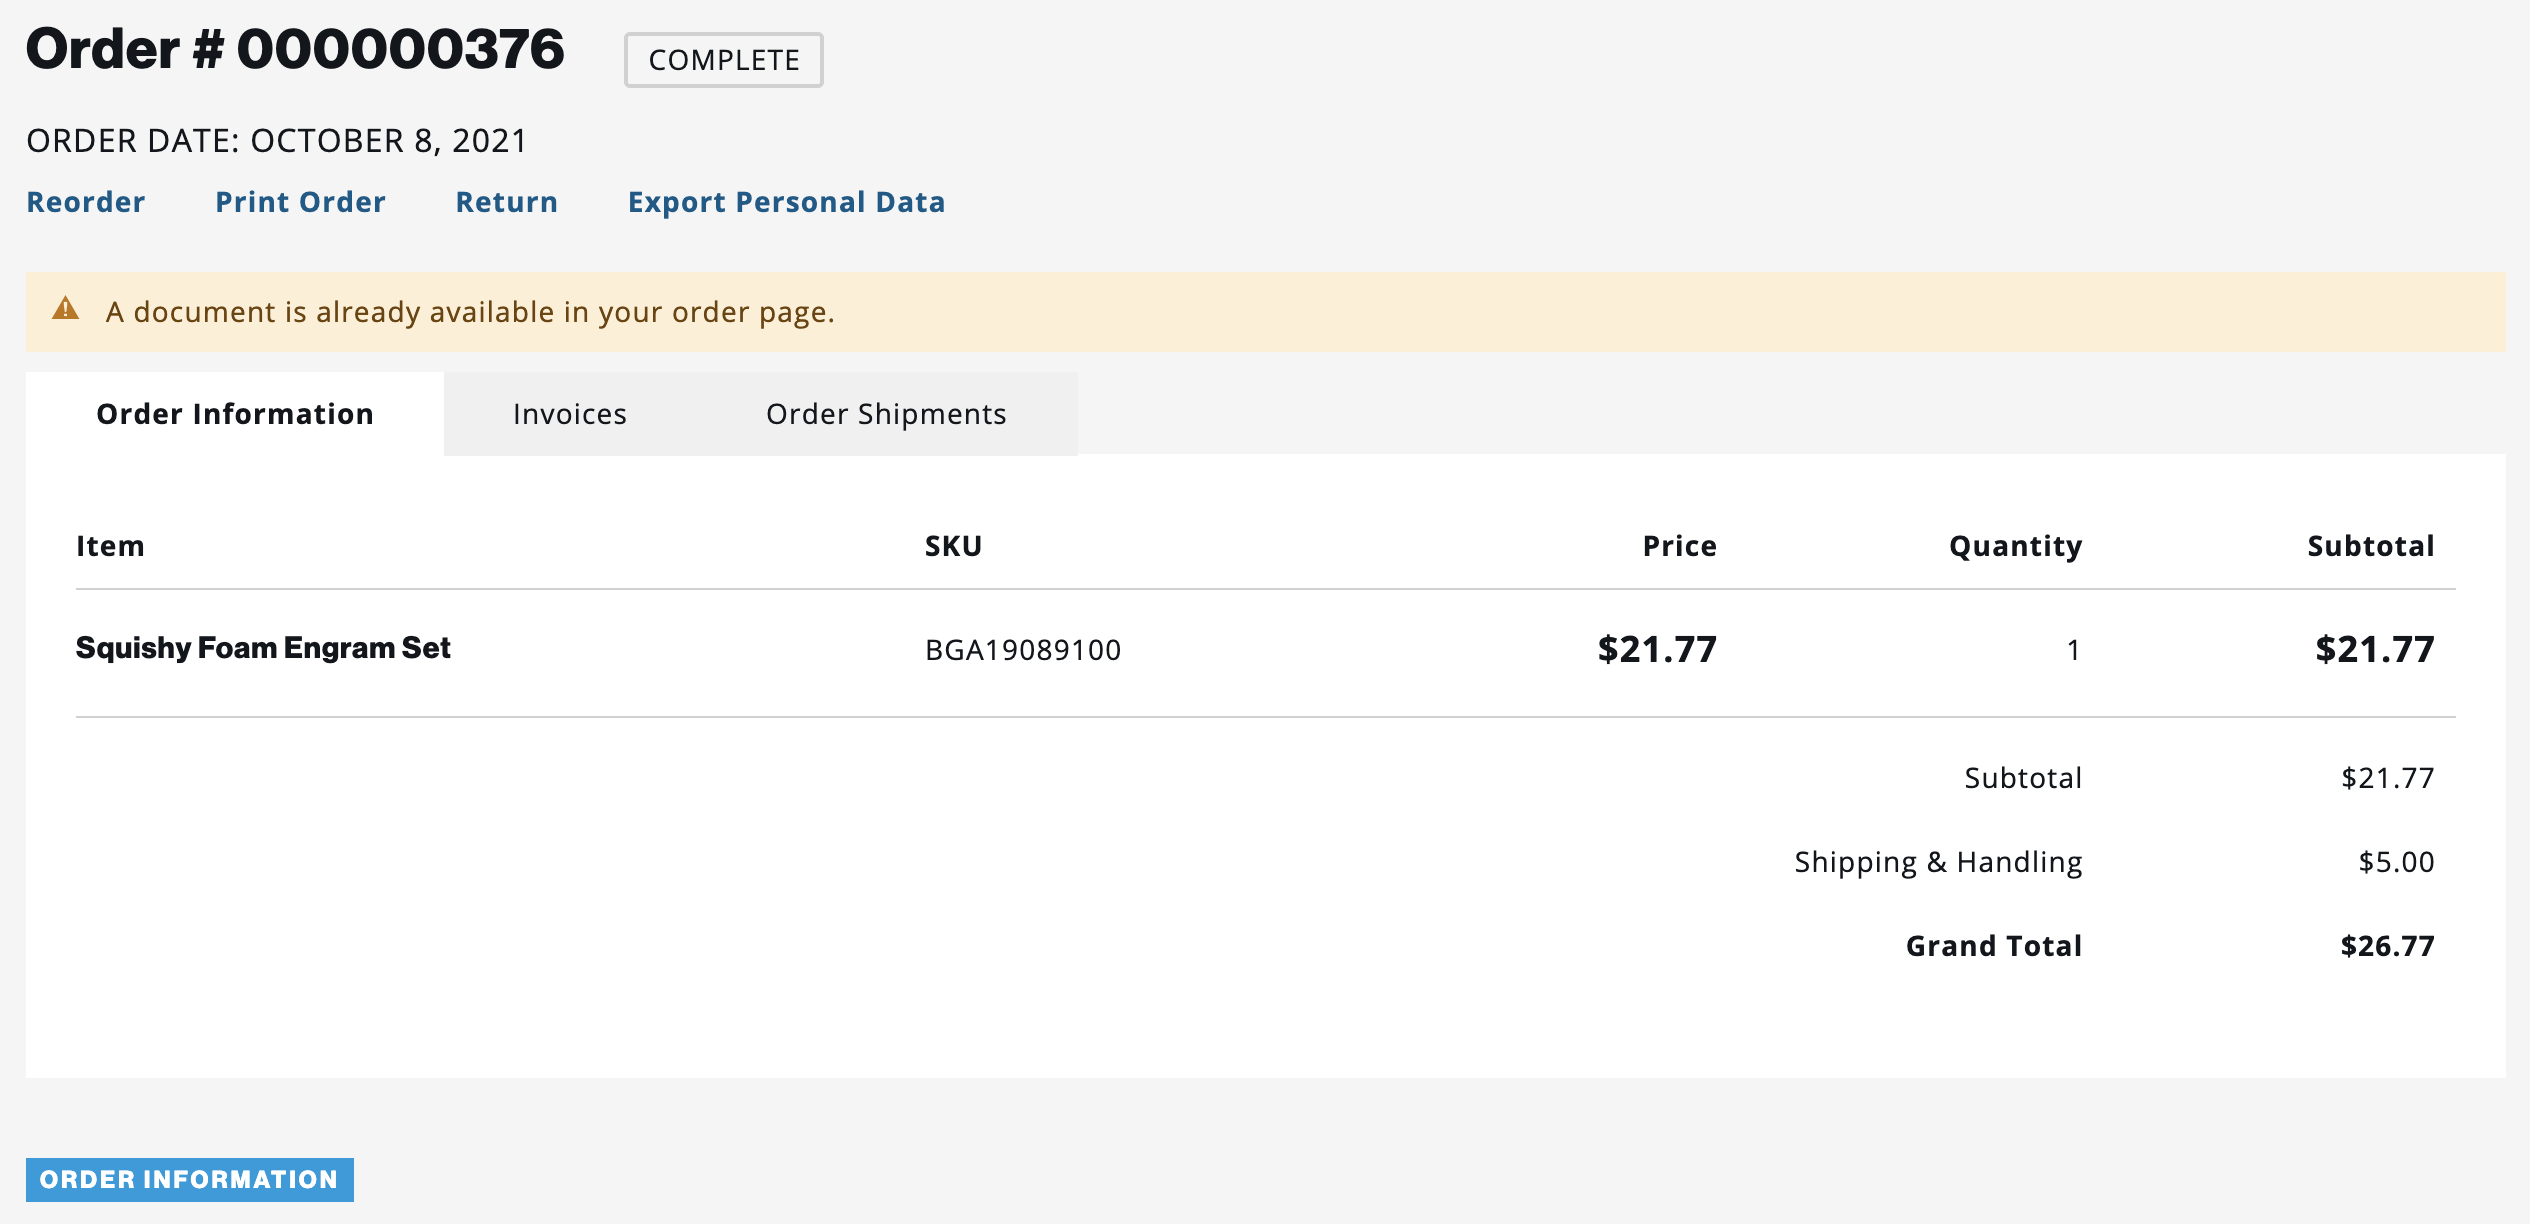Click the COMPLETE status badge
Viewport: 2530px width, 1224px height.
pyautogui.click(x=724, y=60)
